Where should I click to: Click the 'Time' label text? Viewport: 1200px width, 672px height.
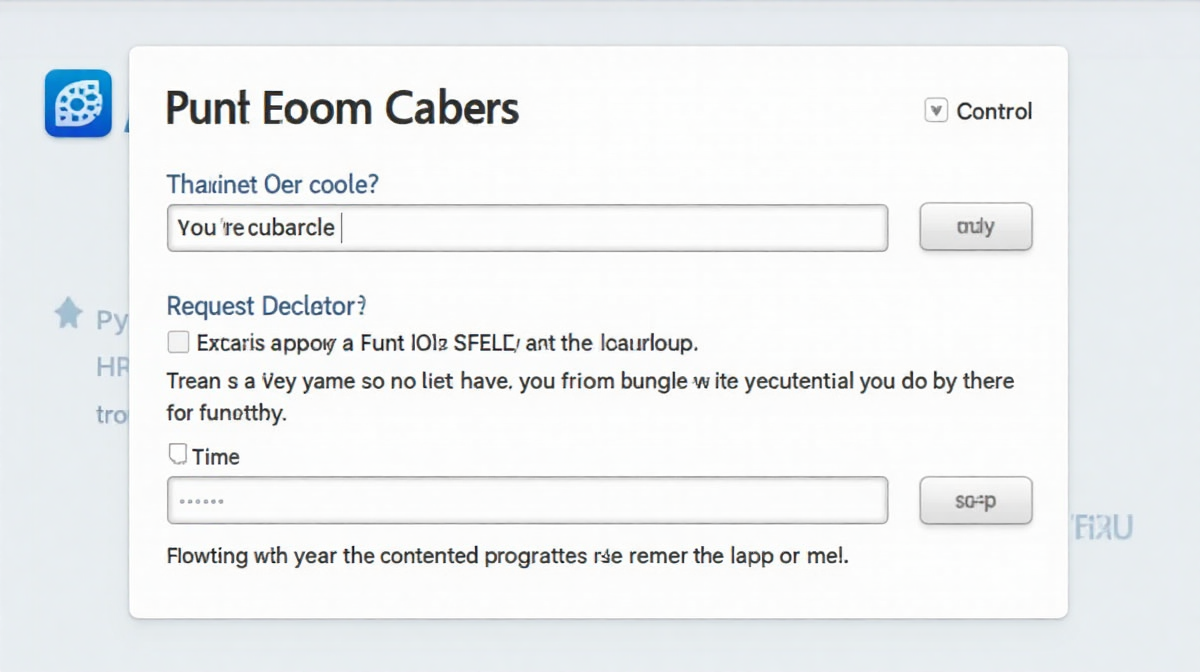click(216, 457)
